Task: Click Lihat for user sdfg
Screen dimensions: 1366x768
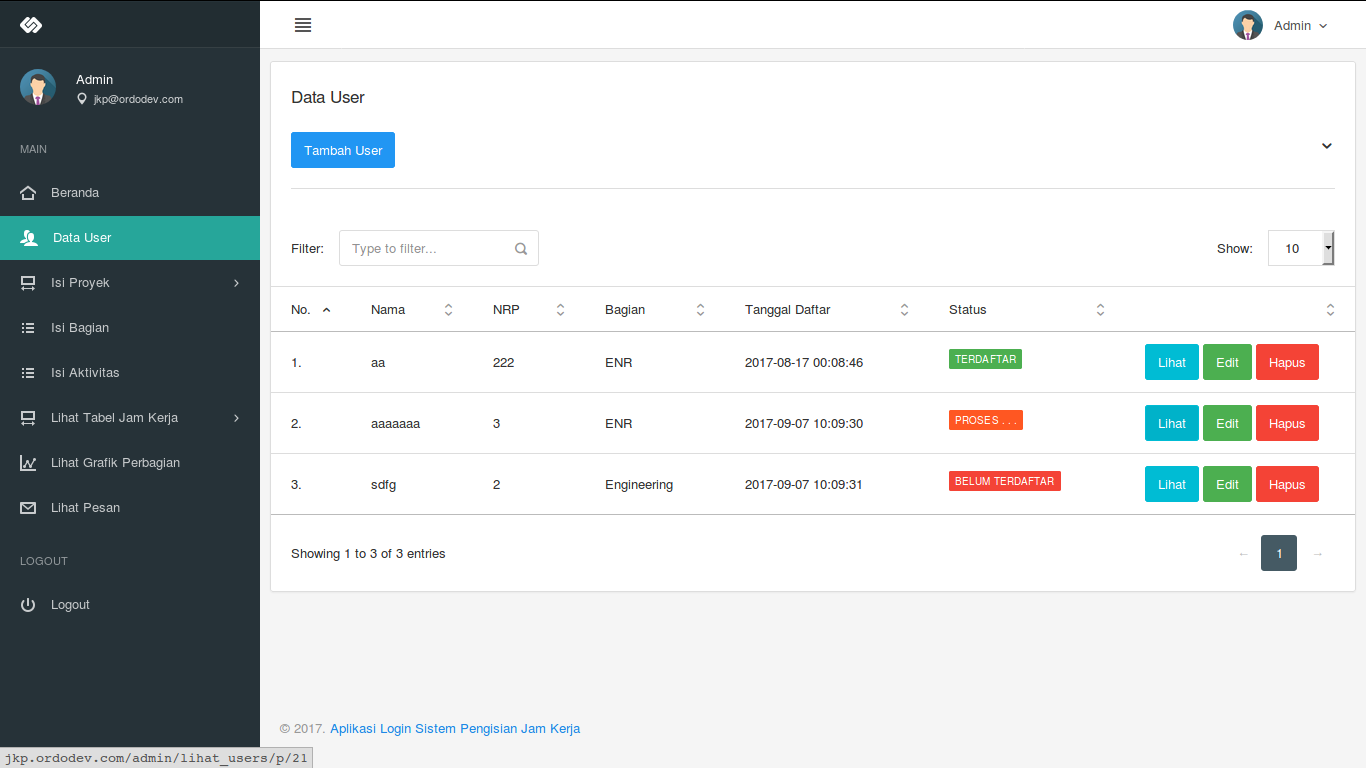Action: (x=1172, y=484)
